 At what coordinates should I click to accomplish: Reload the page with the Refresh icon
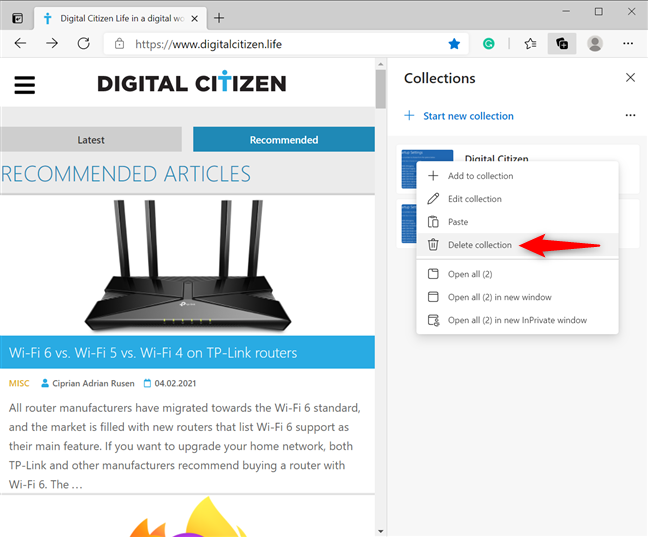pyautogui.click(x=83, y=43)
